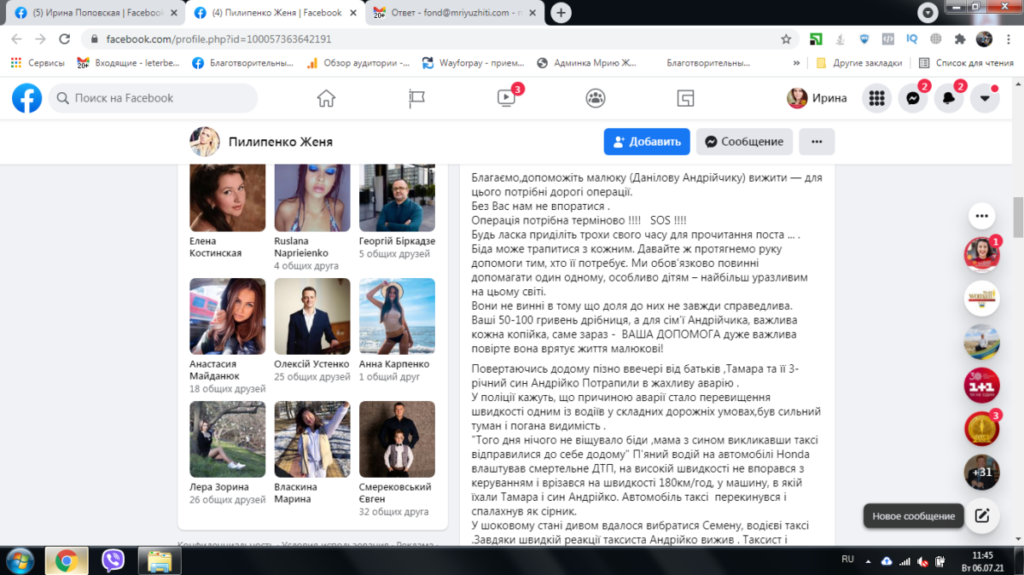Click the new message compose icon
This screenshot has height=575, width=1024.
(981, 516)
